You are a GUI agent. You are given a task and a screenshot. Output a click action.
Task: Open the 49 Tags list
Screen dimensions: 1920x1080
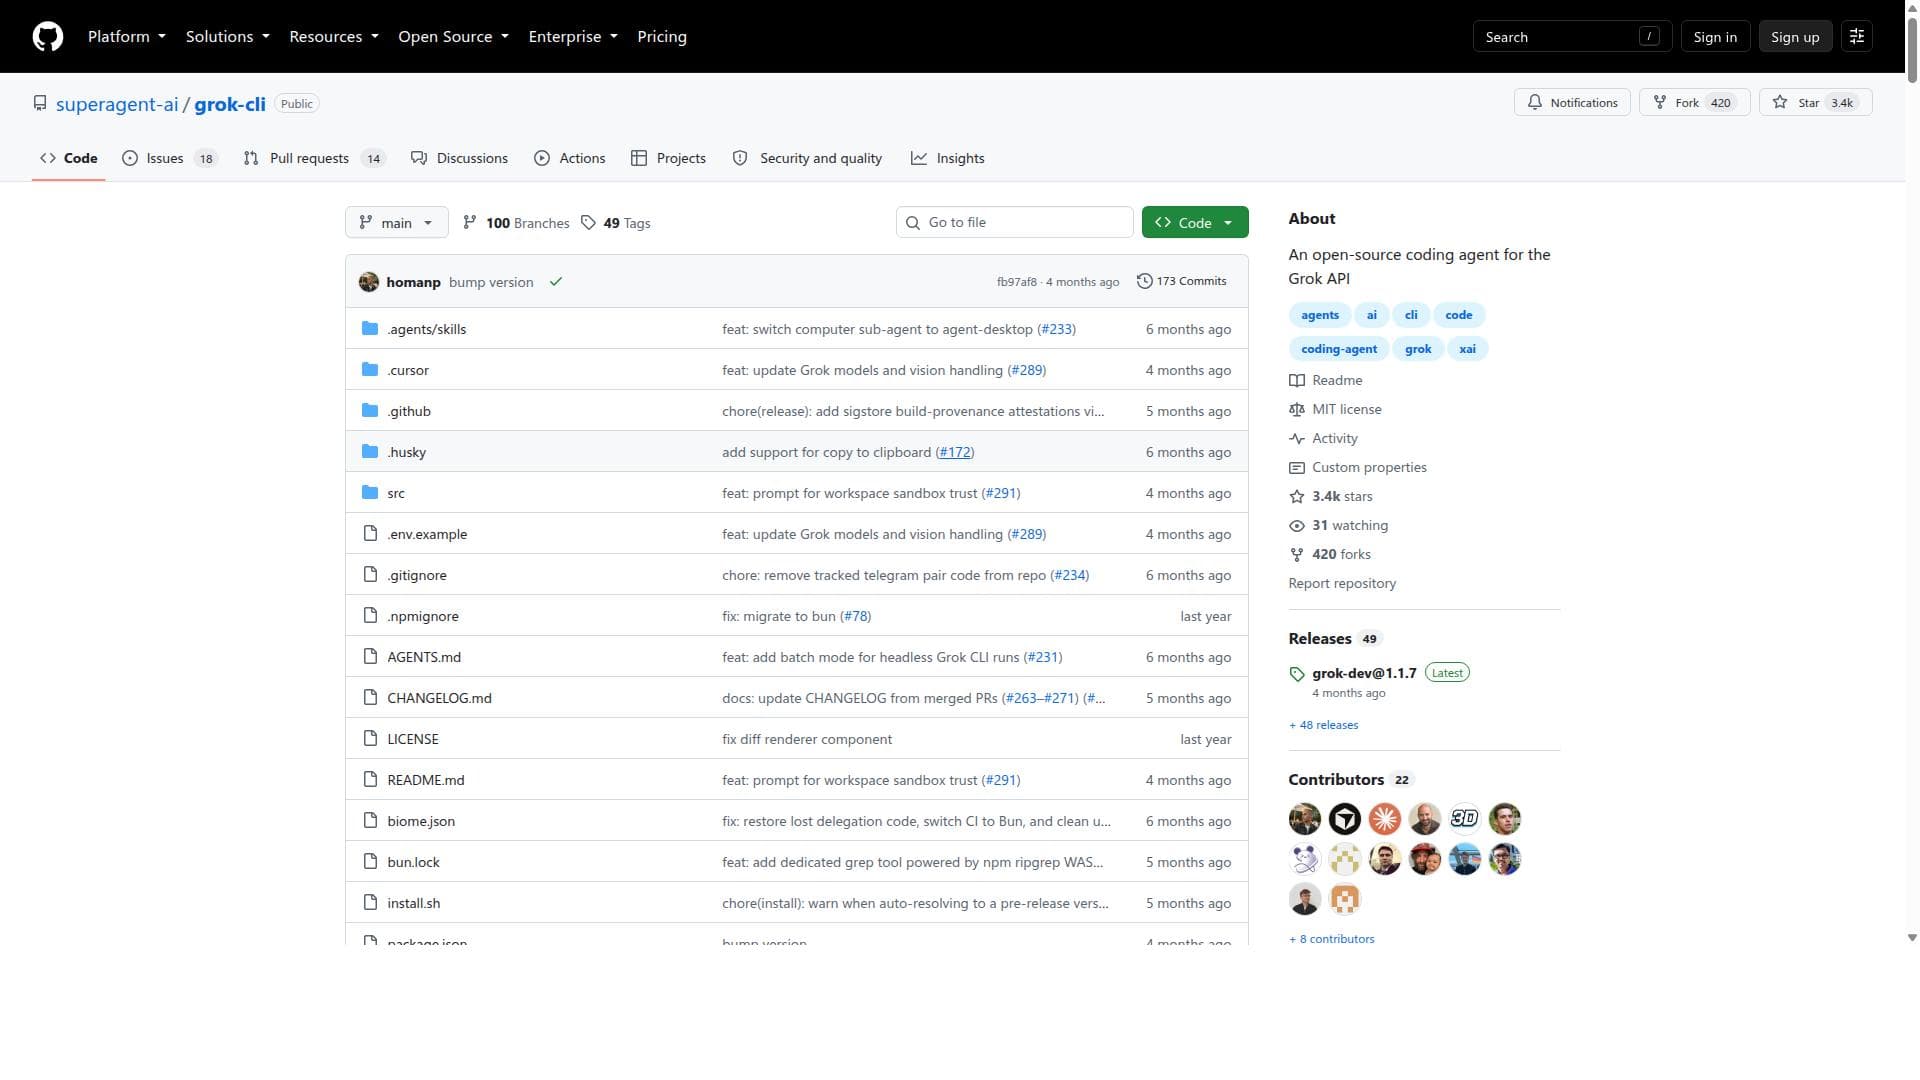coord(616,223)
